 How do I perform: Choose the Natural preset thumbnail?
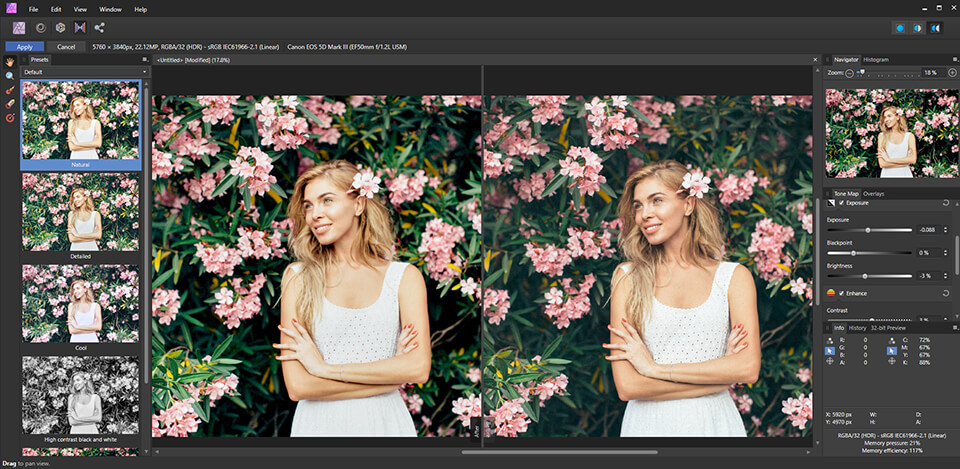pos(81,125)
